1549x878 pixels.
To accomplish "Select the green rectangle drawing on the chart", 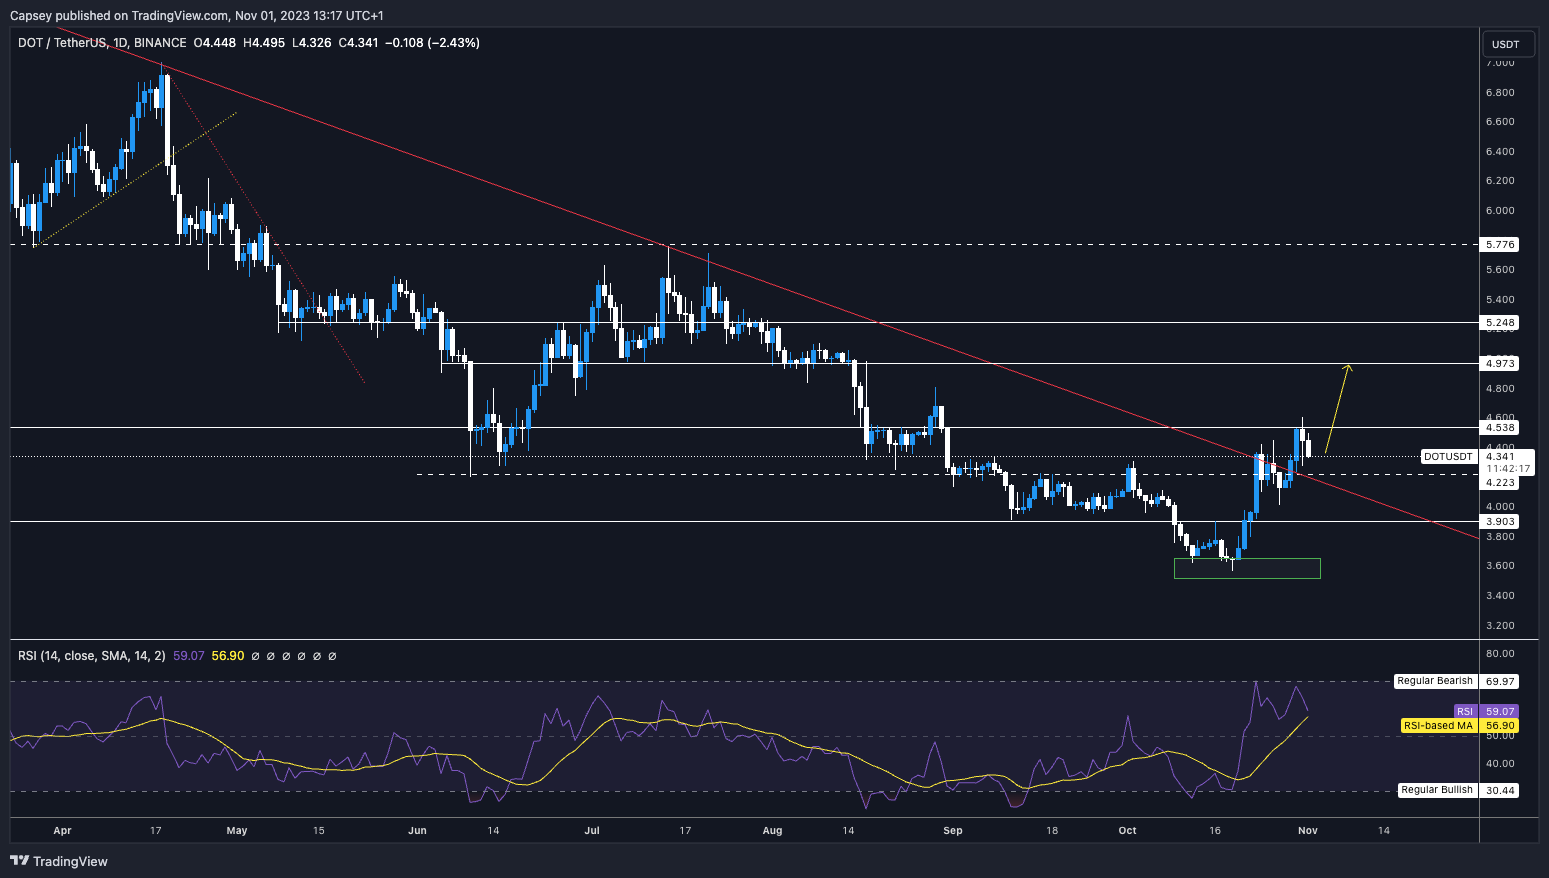I will click(x=1247, y=568).
